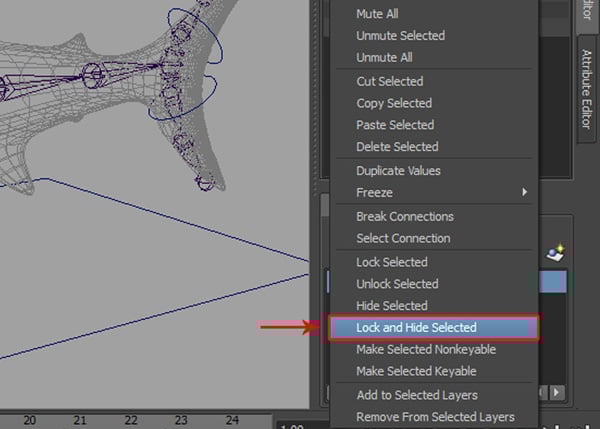
Task: Expand the Freeze submenu arrow
Action: click(x=525, y=192)
